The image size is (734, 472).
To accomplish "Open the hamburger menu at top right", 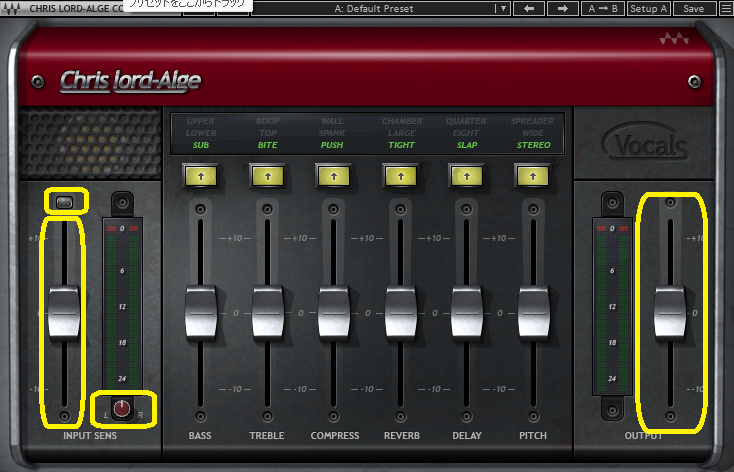I will pyautogui.click(x=725, y=8).
